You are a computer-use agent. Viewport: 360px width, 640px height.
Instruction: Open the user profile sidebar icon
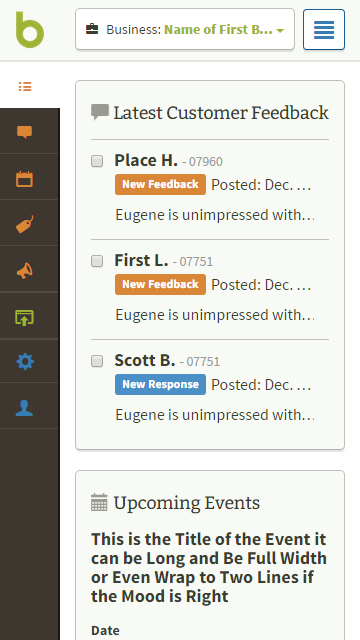24,407
